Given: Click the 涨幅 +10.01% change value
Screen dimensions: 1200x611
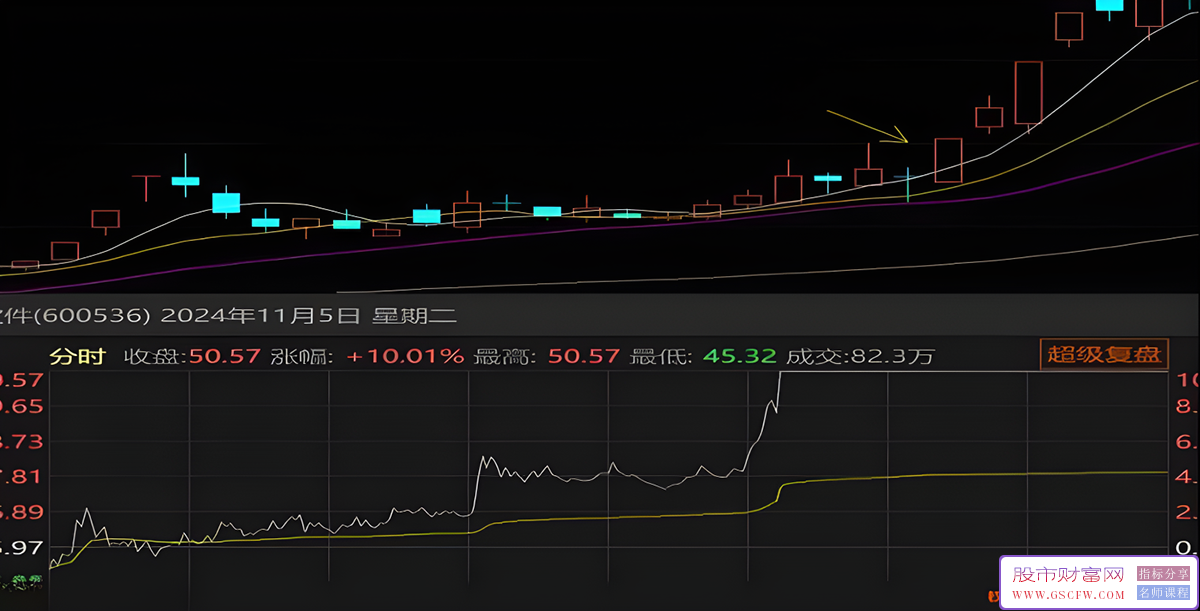Looking at the screenshot, I should 405,356.
